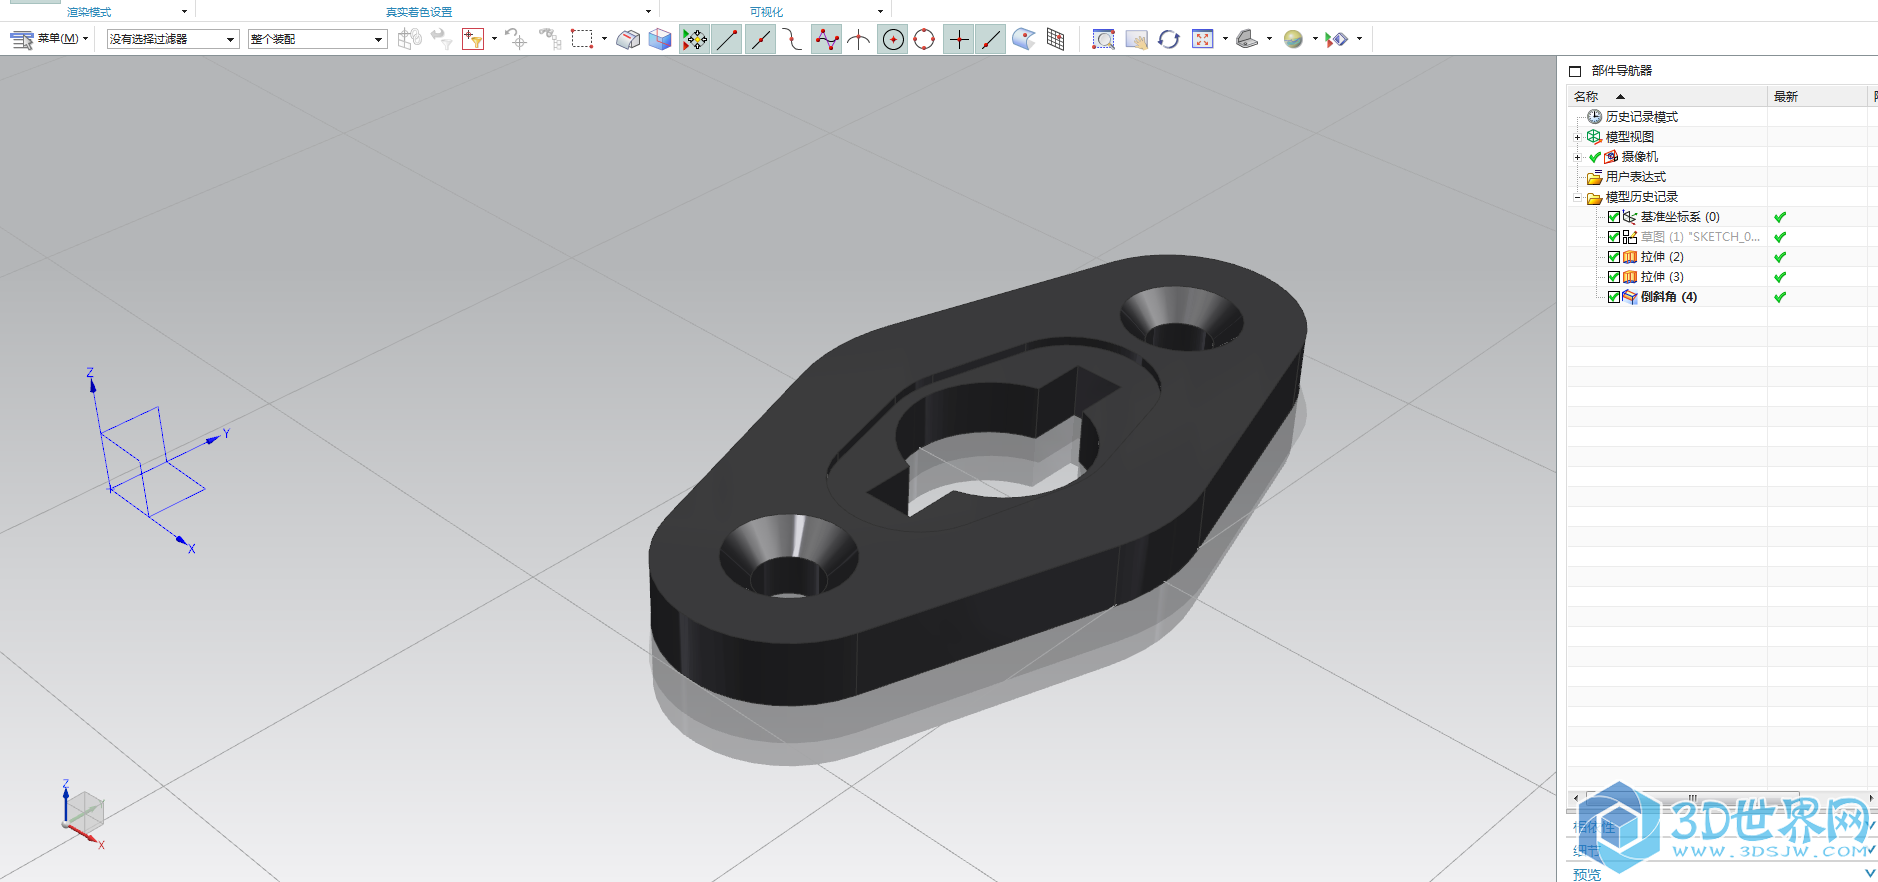The height and width of the screenshot is (882, 1878).
Task: Open the 菜单(M) menu button
Action: (49, 39)
